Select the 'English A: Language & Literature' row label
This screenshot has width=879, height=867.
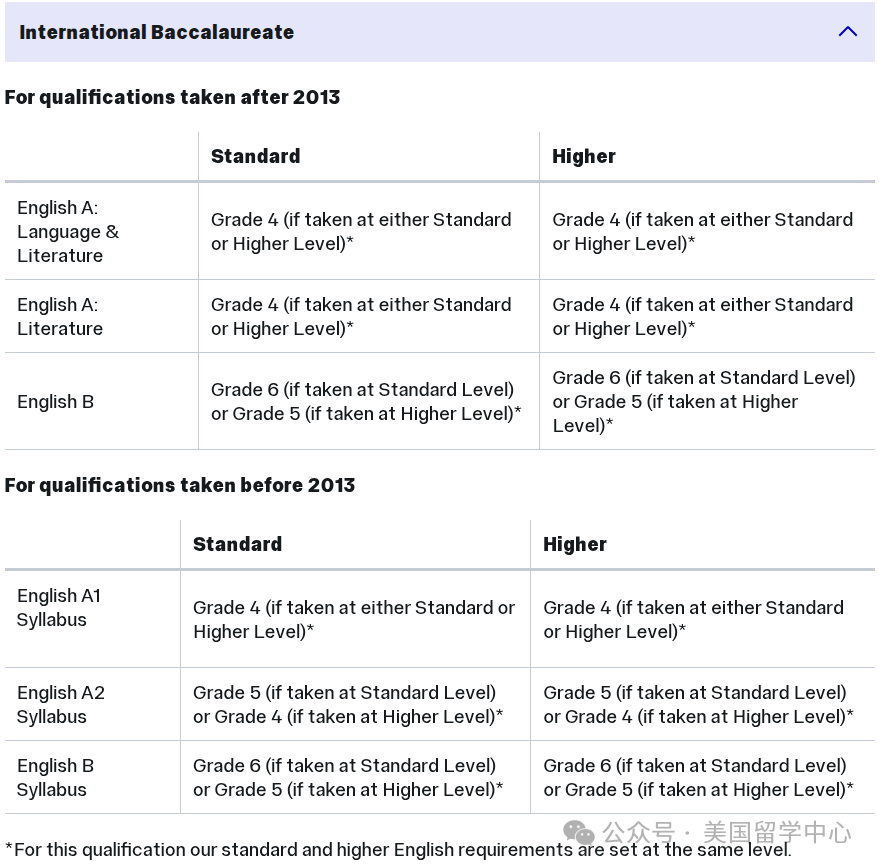click(68, 231)
